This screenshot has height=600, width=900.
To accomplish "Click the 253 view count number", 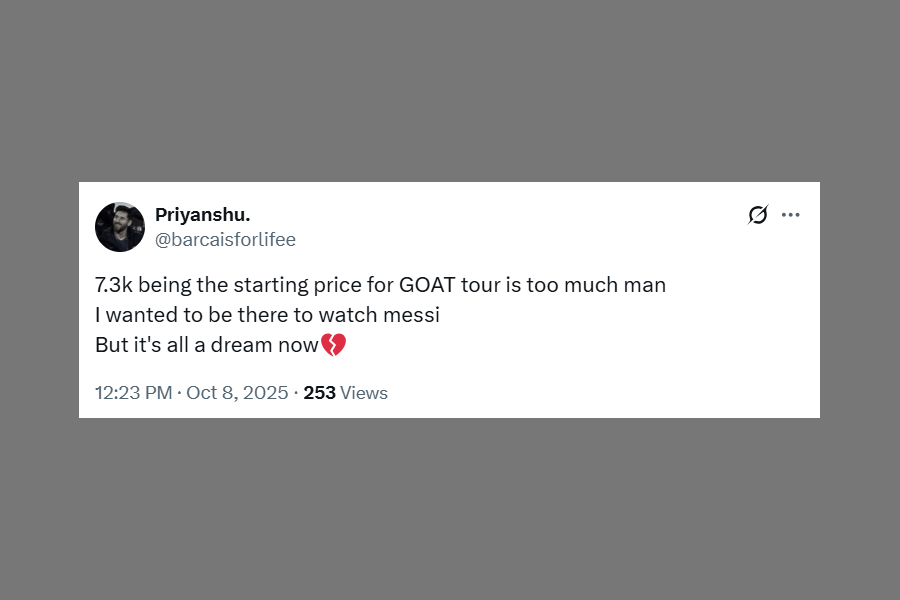I will (x=319, y=393).
